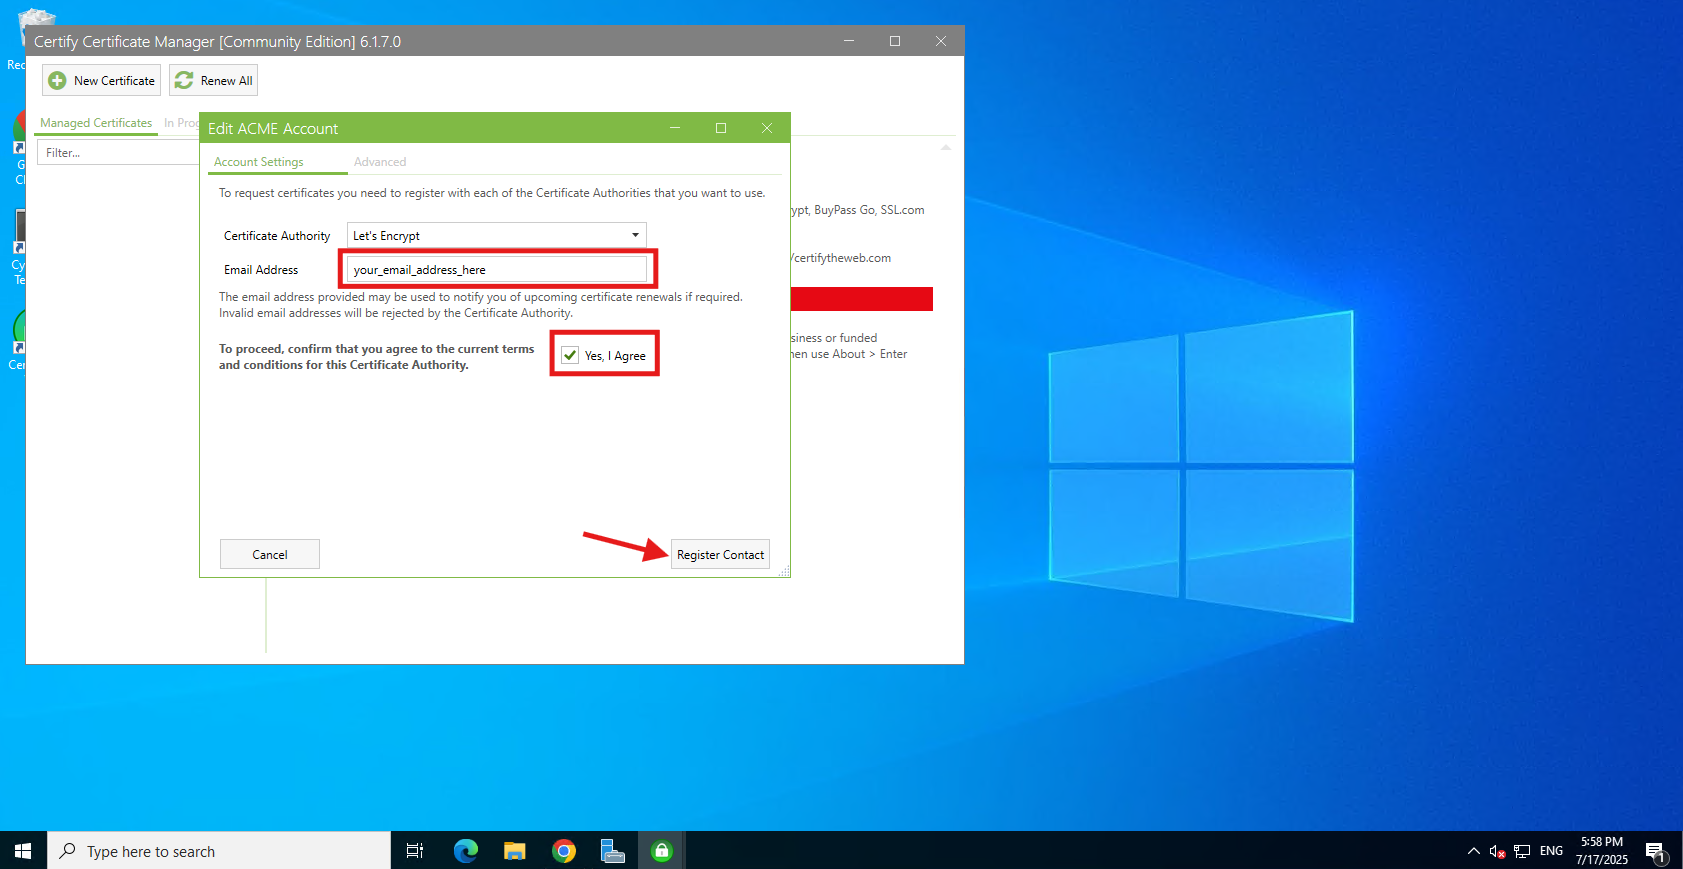Open the Windows Start menu
1683x869 pixels.
pos(23,851)
